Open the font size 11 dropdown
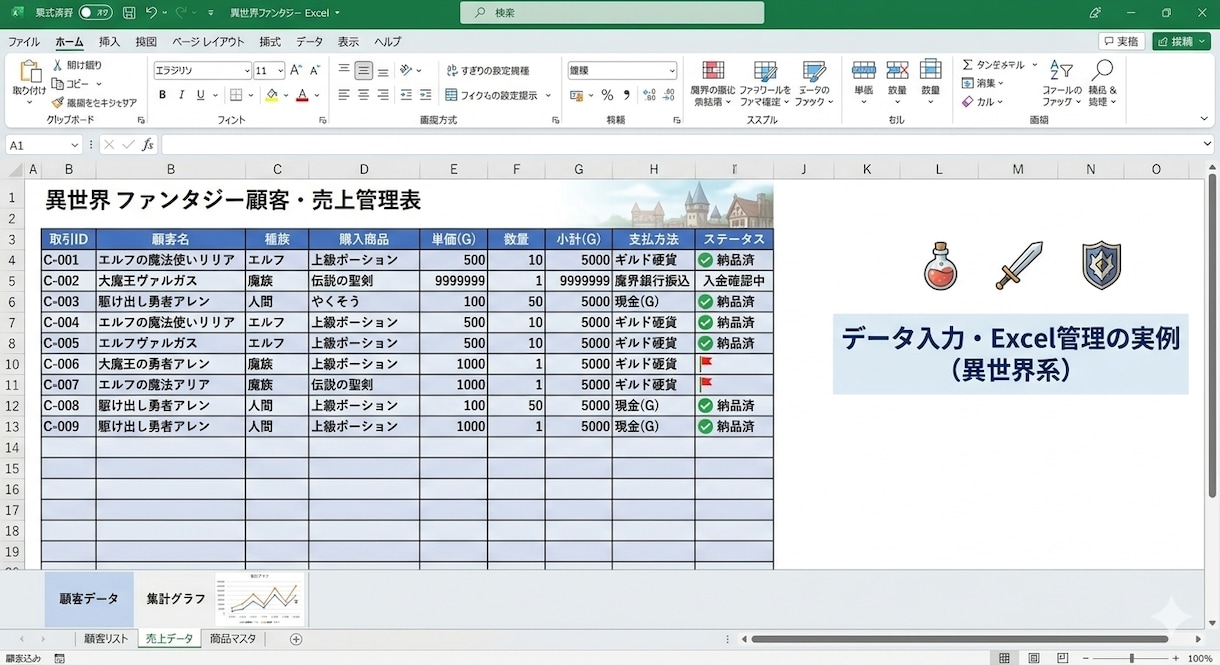 269,71
